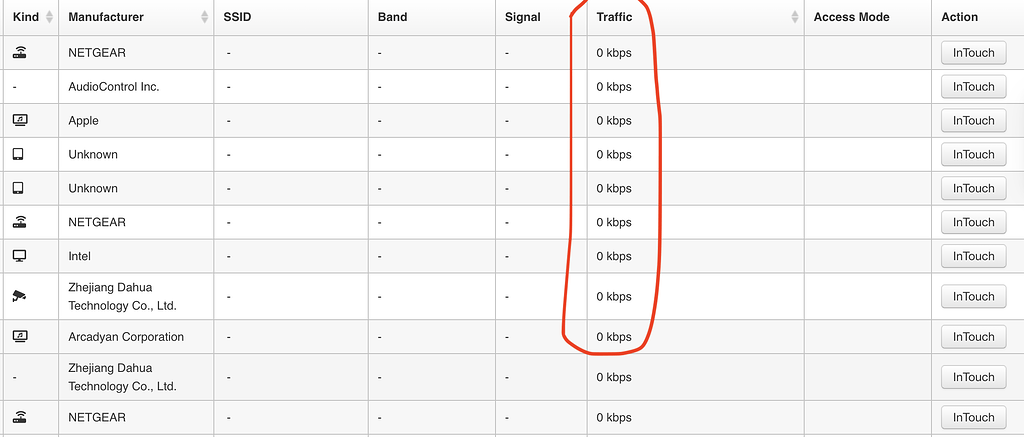Click InTouch in the Arcadyan Corporation row

[973, 337]
